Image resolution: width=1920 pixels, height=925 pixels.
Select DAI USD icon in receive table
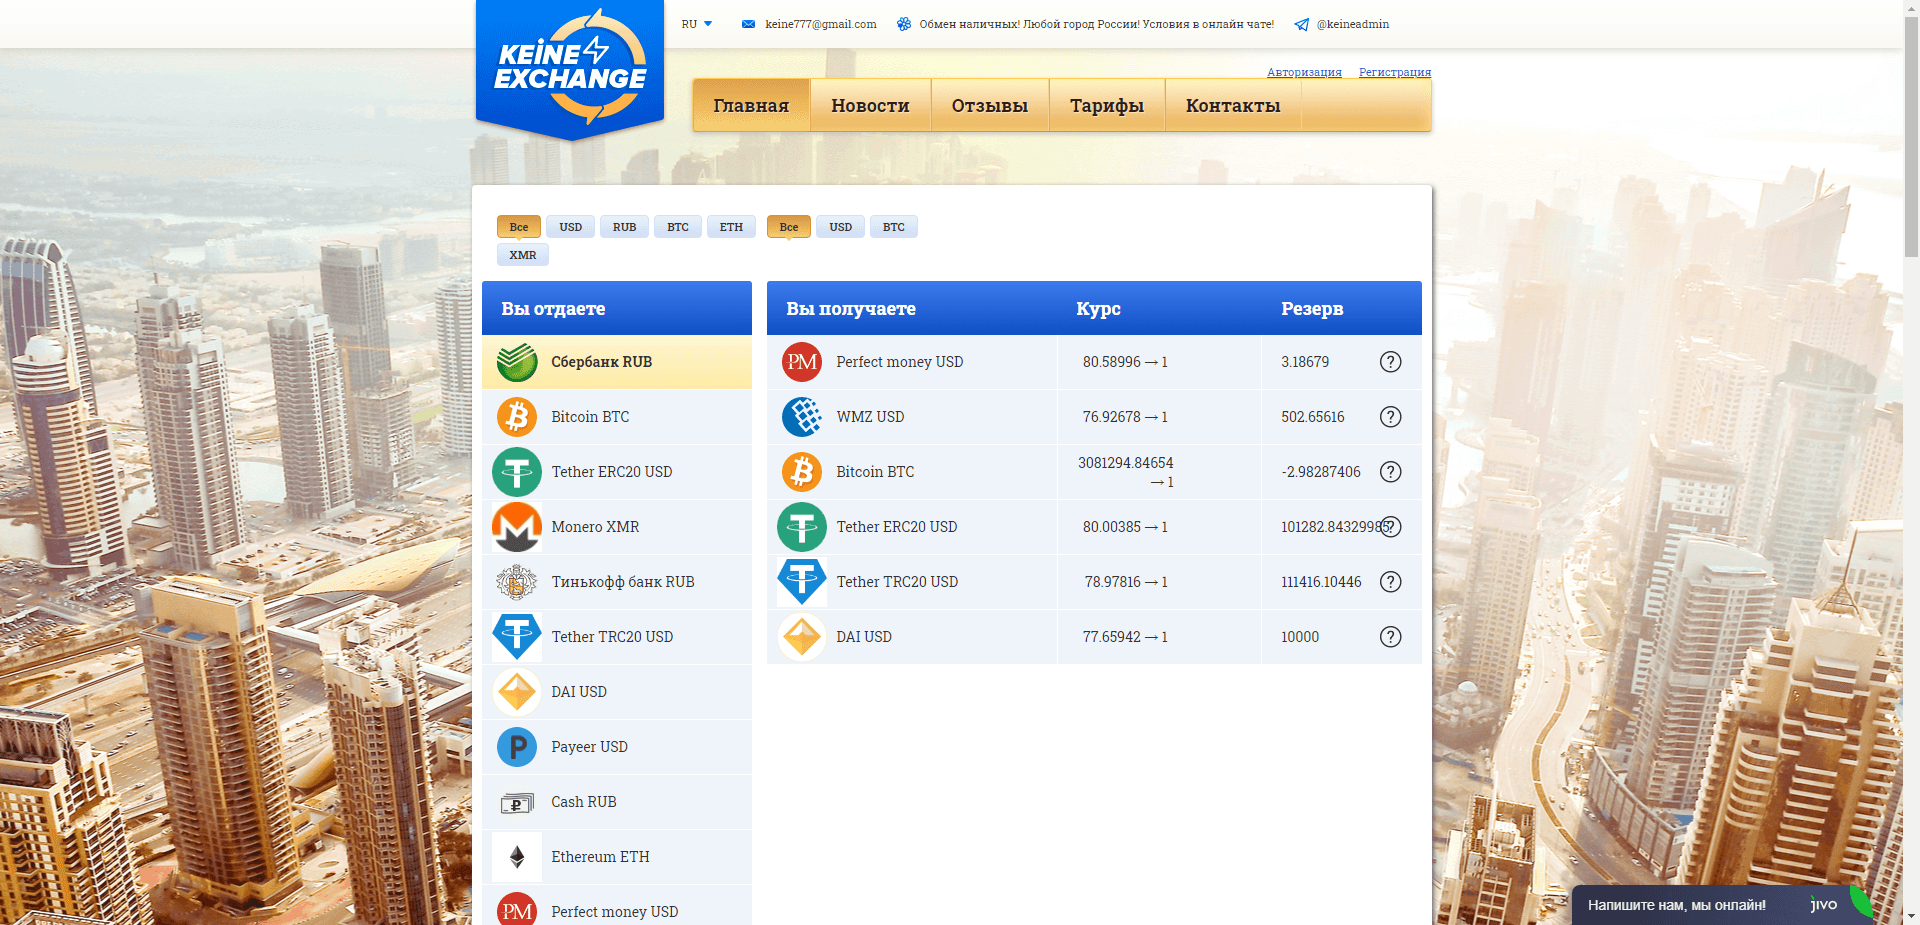tap(802, 637)
